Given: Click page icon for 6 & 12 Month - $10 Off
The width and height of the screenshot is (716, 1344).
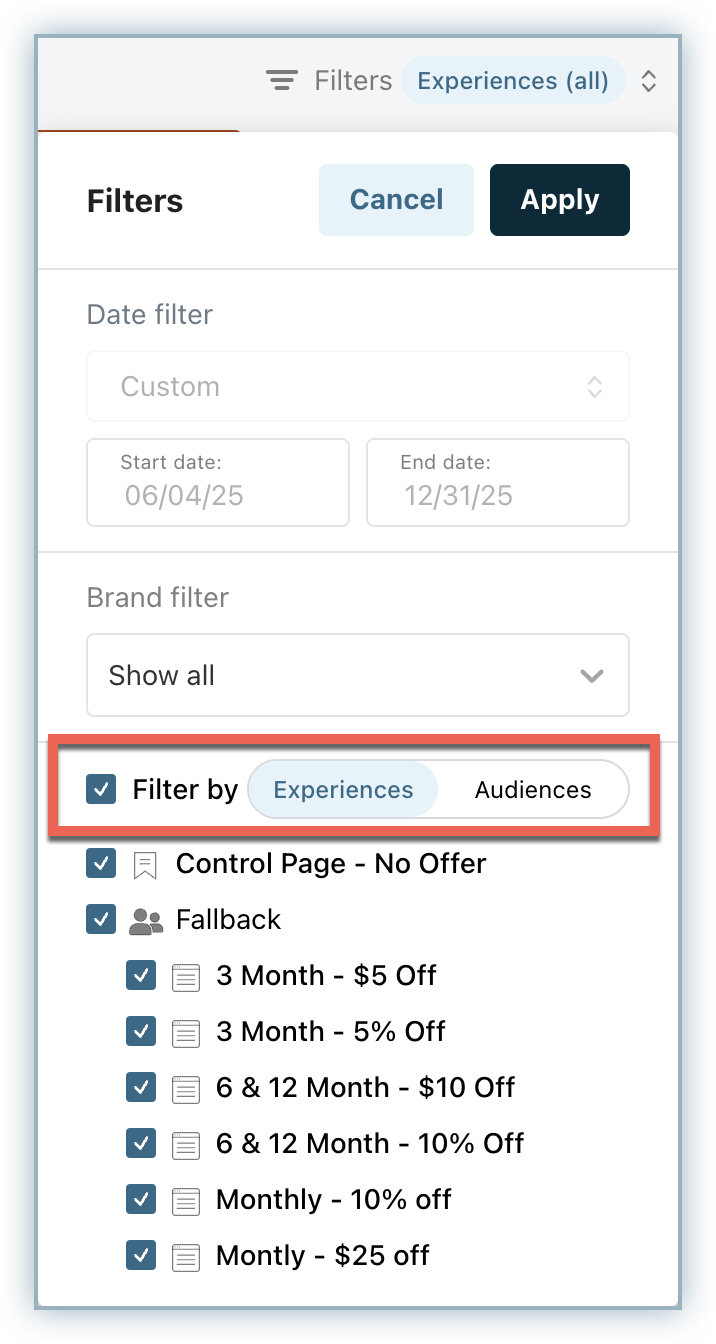Looking at the screenshot, I should click(186, 1088).
